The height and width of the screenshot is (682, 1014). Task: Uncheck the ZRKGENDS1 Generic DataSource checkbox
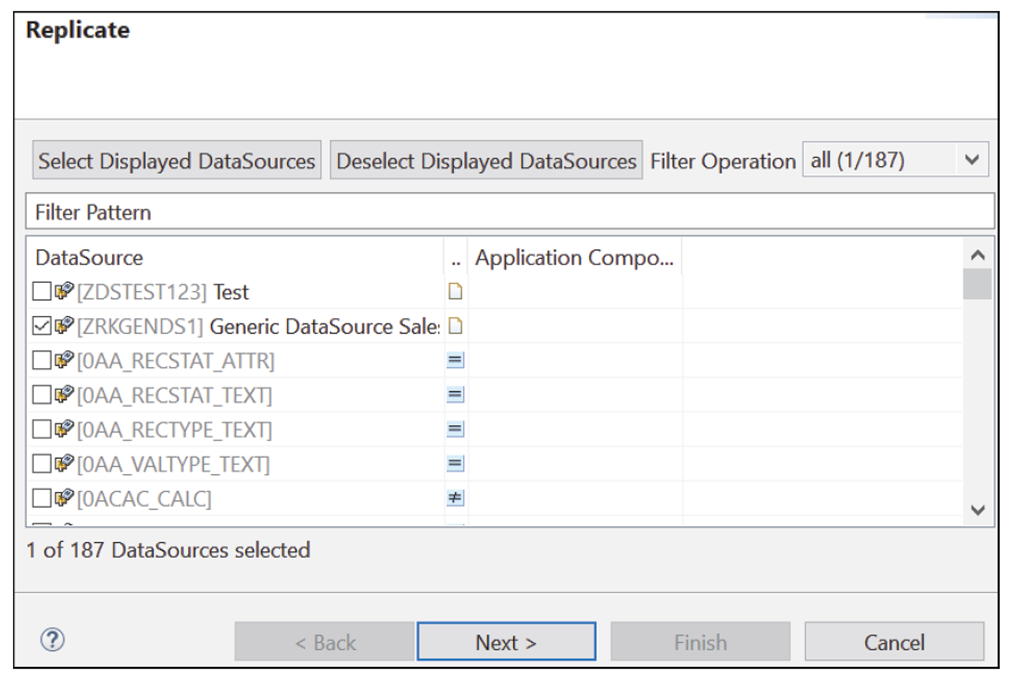(x=44, y=326)
